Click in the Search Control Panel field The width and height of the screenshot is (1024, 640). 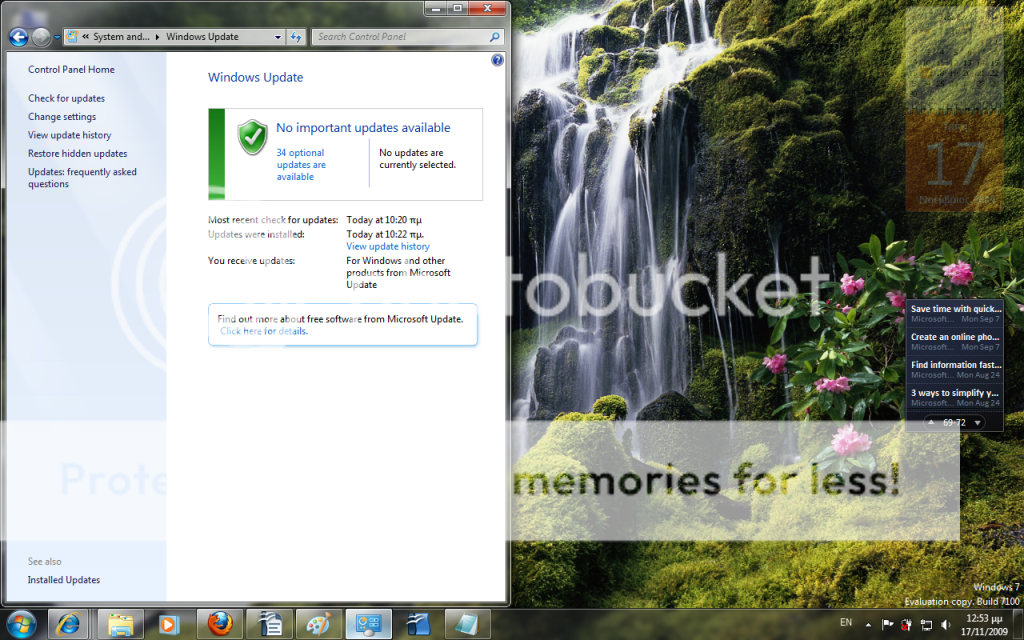[x=400, y=37]
